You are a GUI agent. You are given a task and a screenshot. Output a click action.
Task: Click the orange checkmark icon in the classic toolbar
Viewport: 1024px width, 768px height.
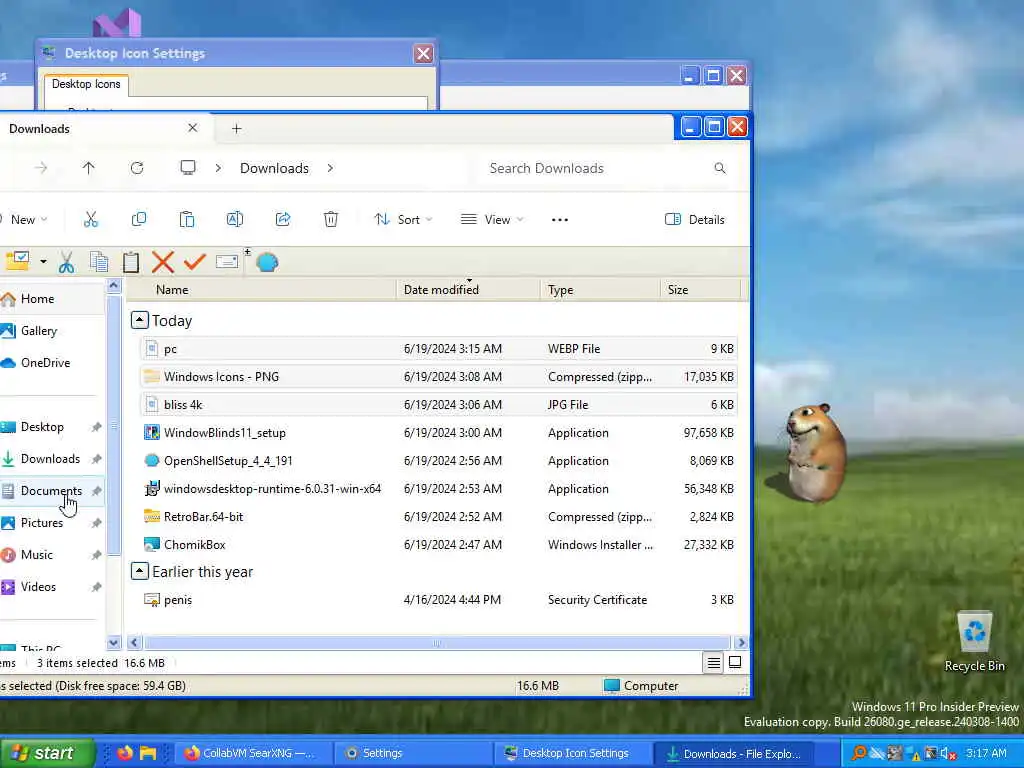195,262
